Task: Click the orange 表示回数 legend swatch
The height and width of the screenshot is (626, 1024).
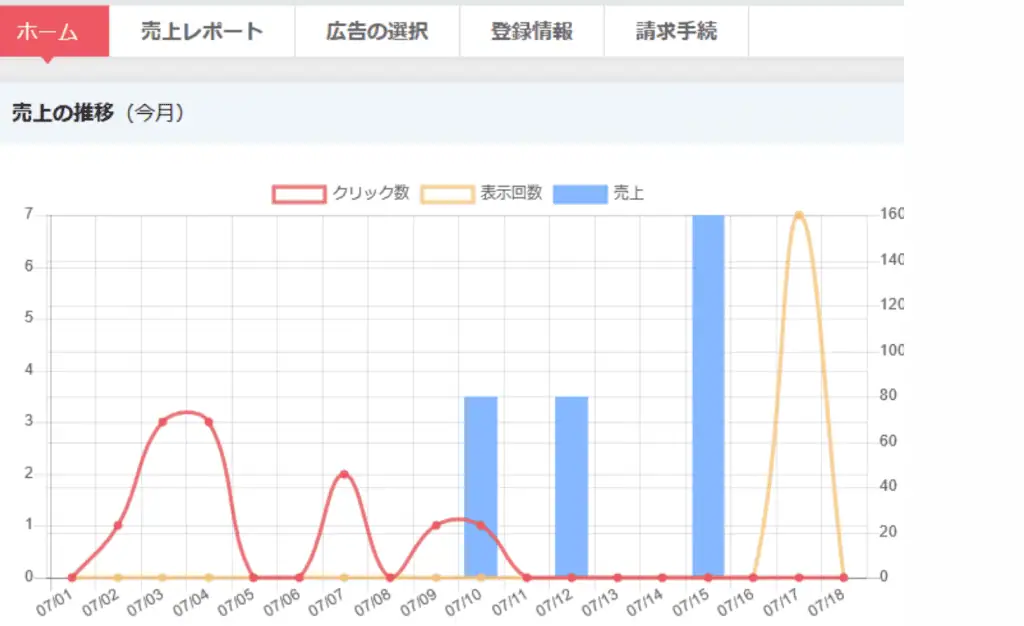Action: [x=447, y=195]
